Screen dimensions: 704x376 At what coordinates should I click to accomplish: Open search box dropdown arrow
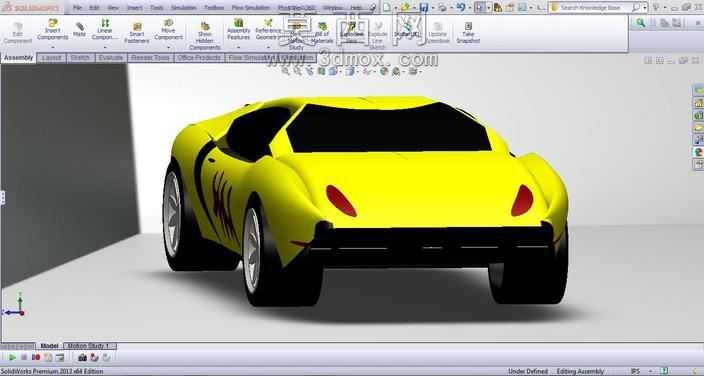tap(645, 8)
